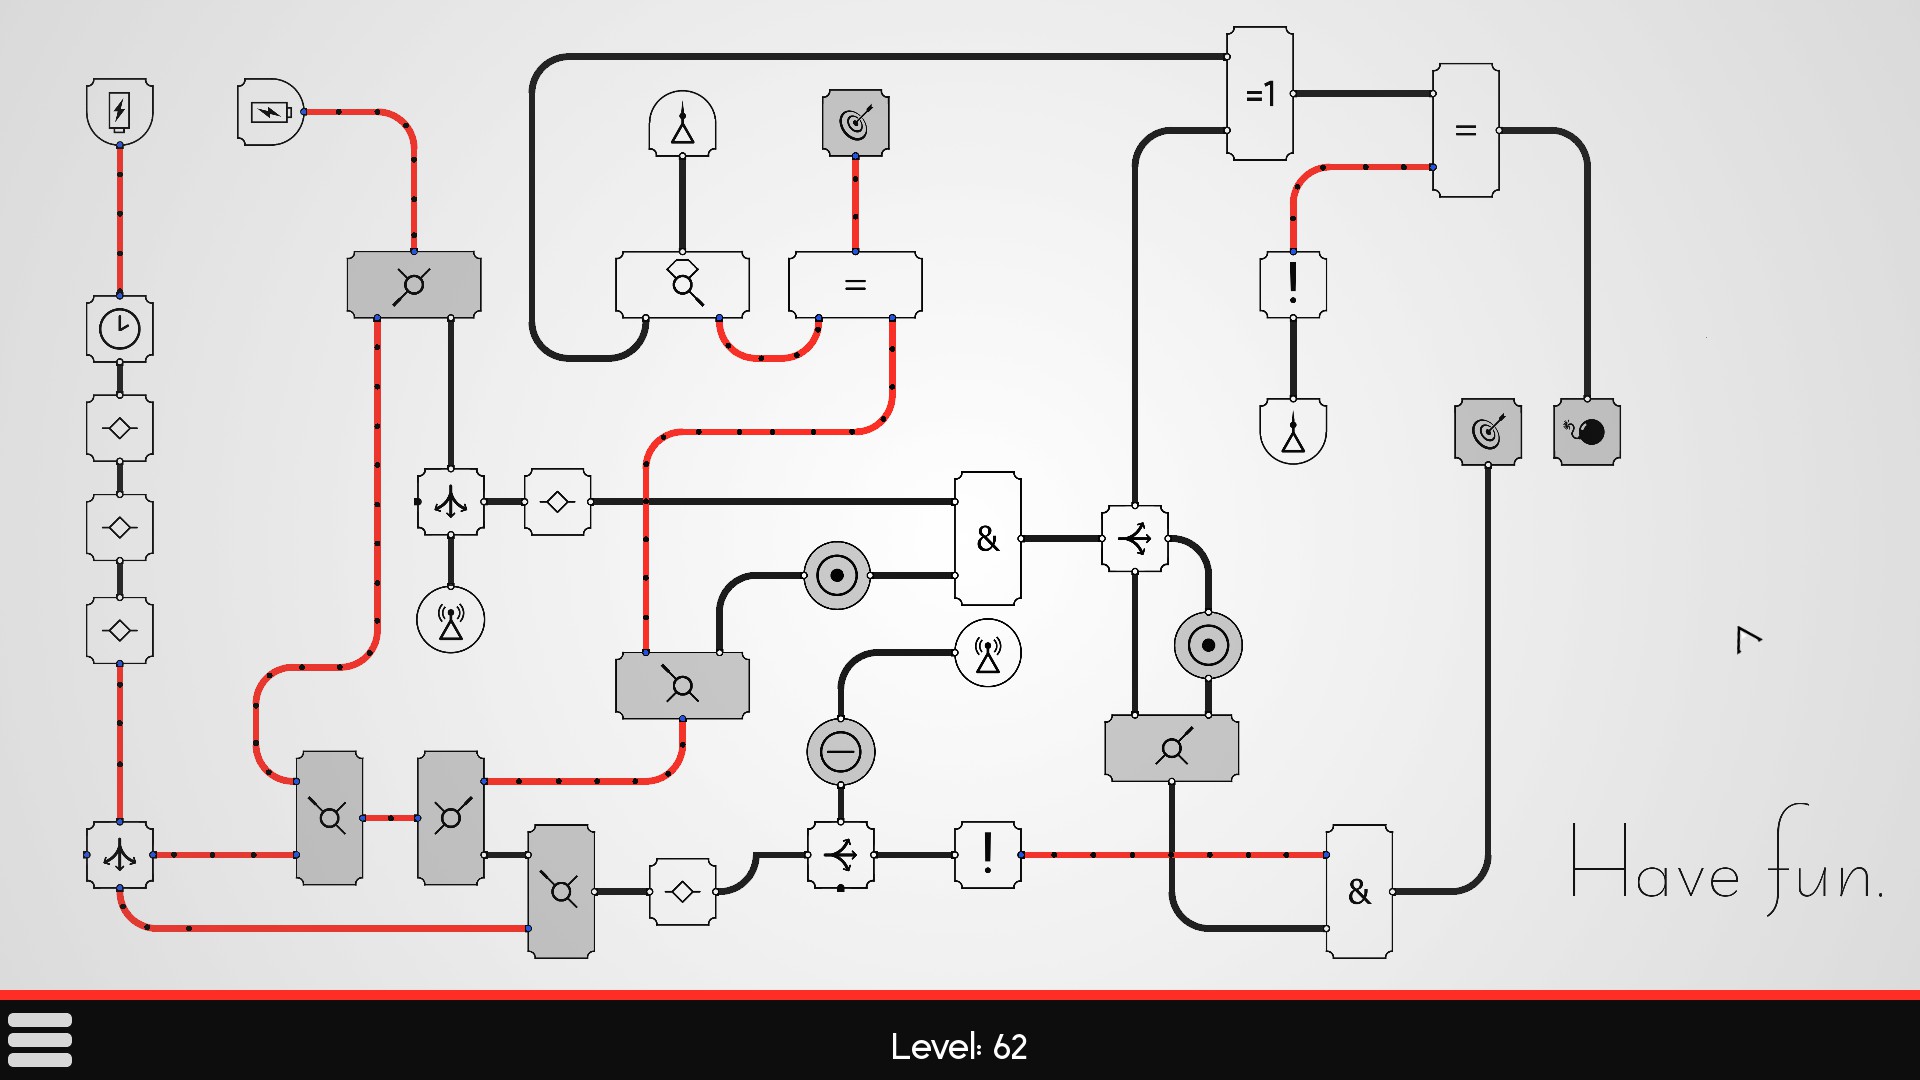Select the bottom-right AND gate node
Viewport: 1920px width, 1080px height.
tap(1362, 885)
